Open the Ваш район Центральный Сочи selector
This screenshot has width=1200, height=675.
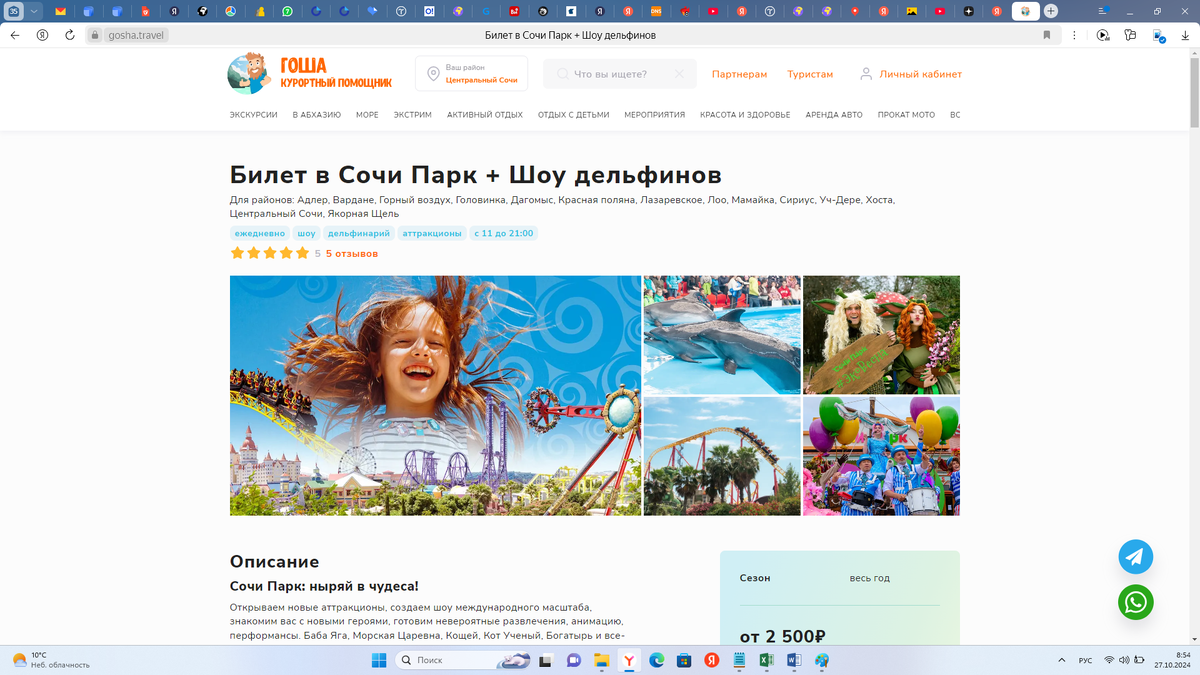(471, 74)
